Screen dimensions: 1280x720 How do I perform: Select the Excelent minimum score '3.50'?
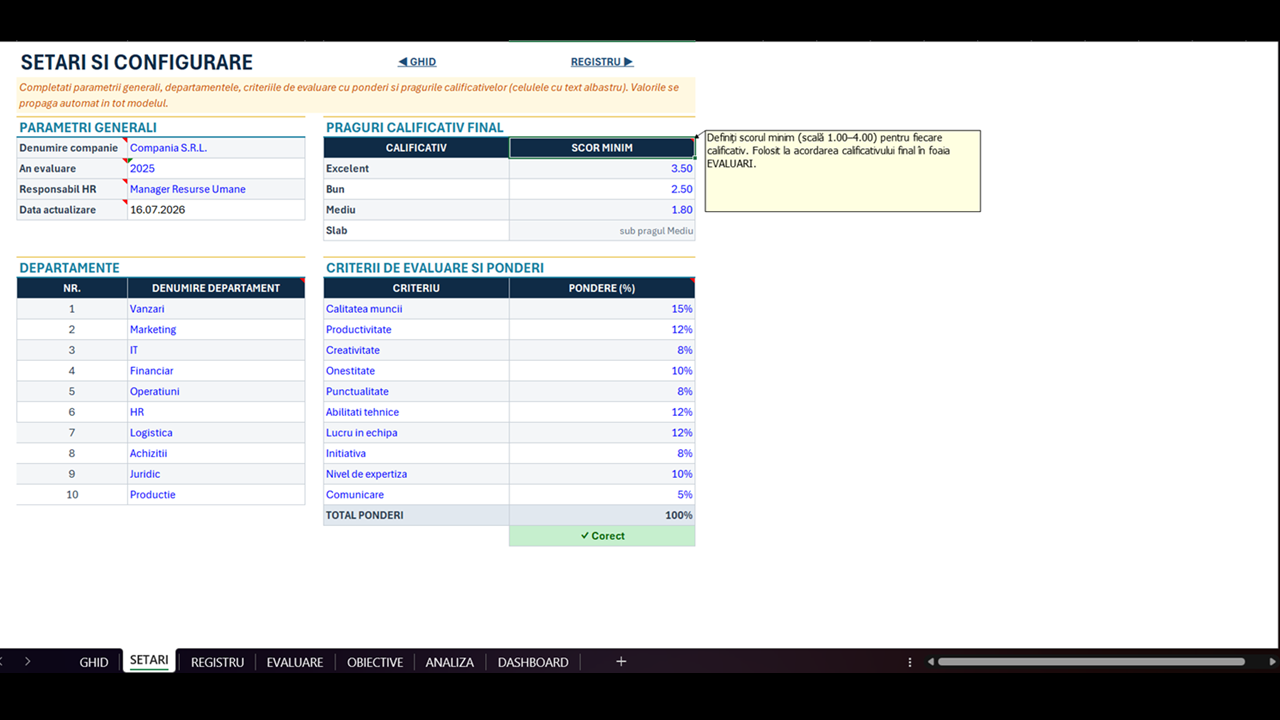pyautogui.click(x=602, y=169)
